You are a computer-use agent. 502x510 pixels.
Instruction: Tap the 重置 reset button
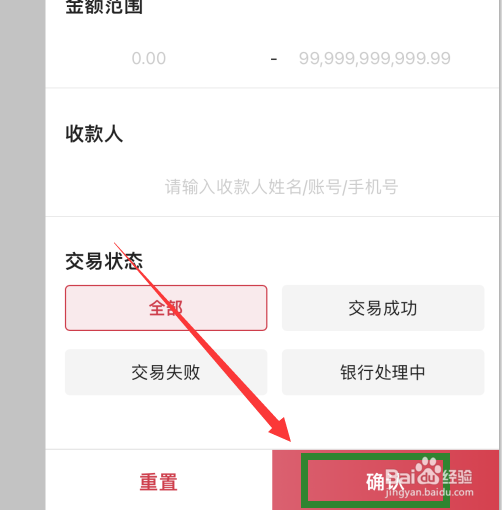click(159, 482)
